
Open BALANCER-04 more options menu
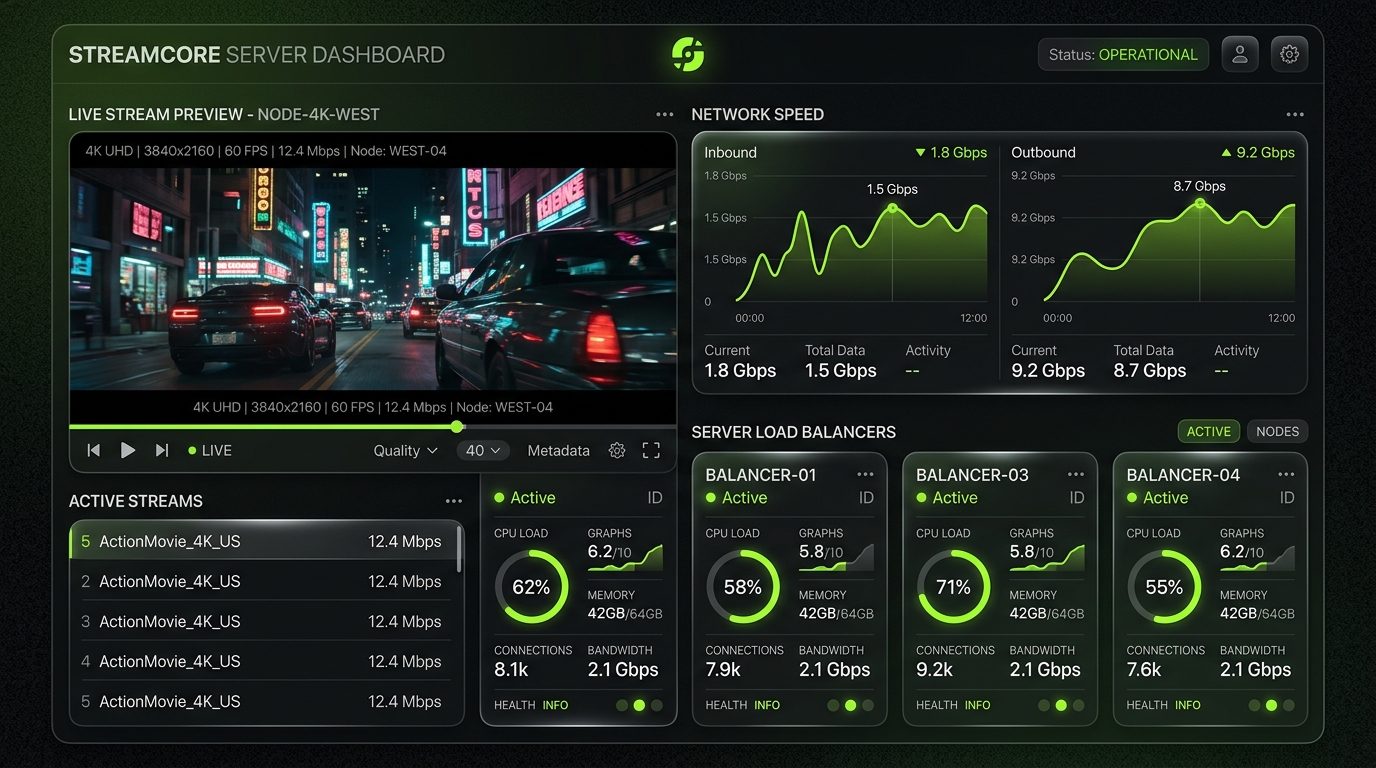(1286, 475)
